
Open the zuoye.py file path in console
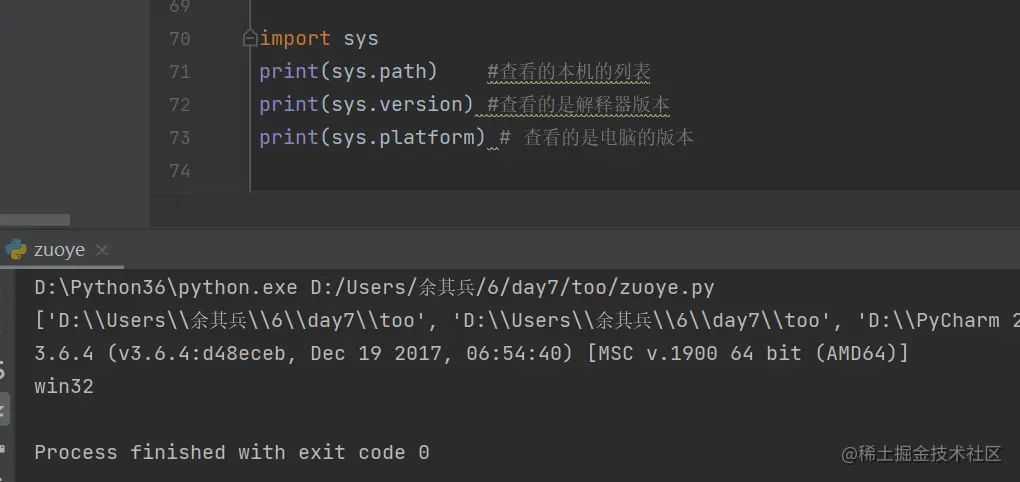point(512,288)
